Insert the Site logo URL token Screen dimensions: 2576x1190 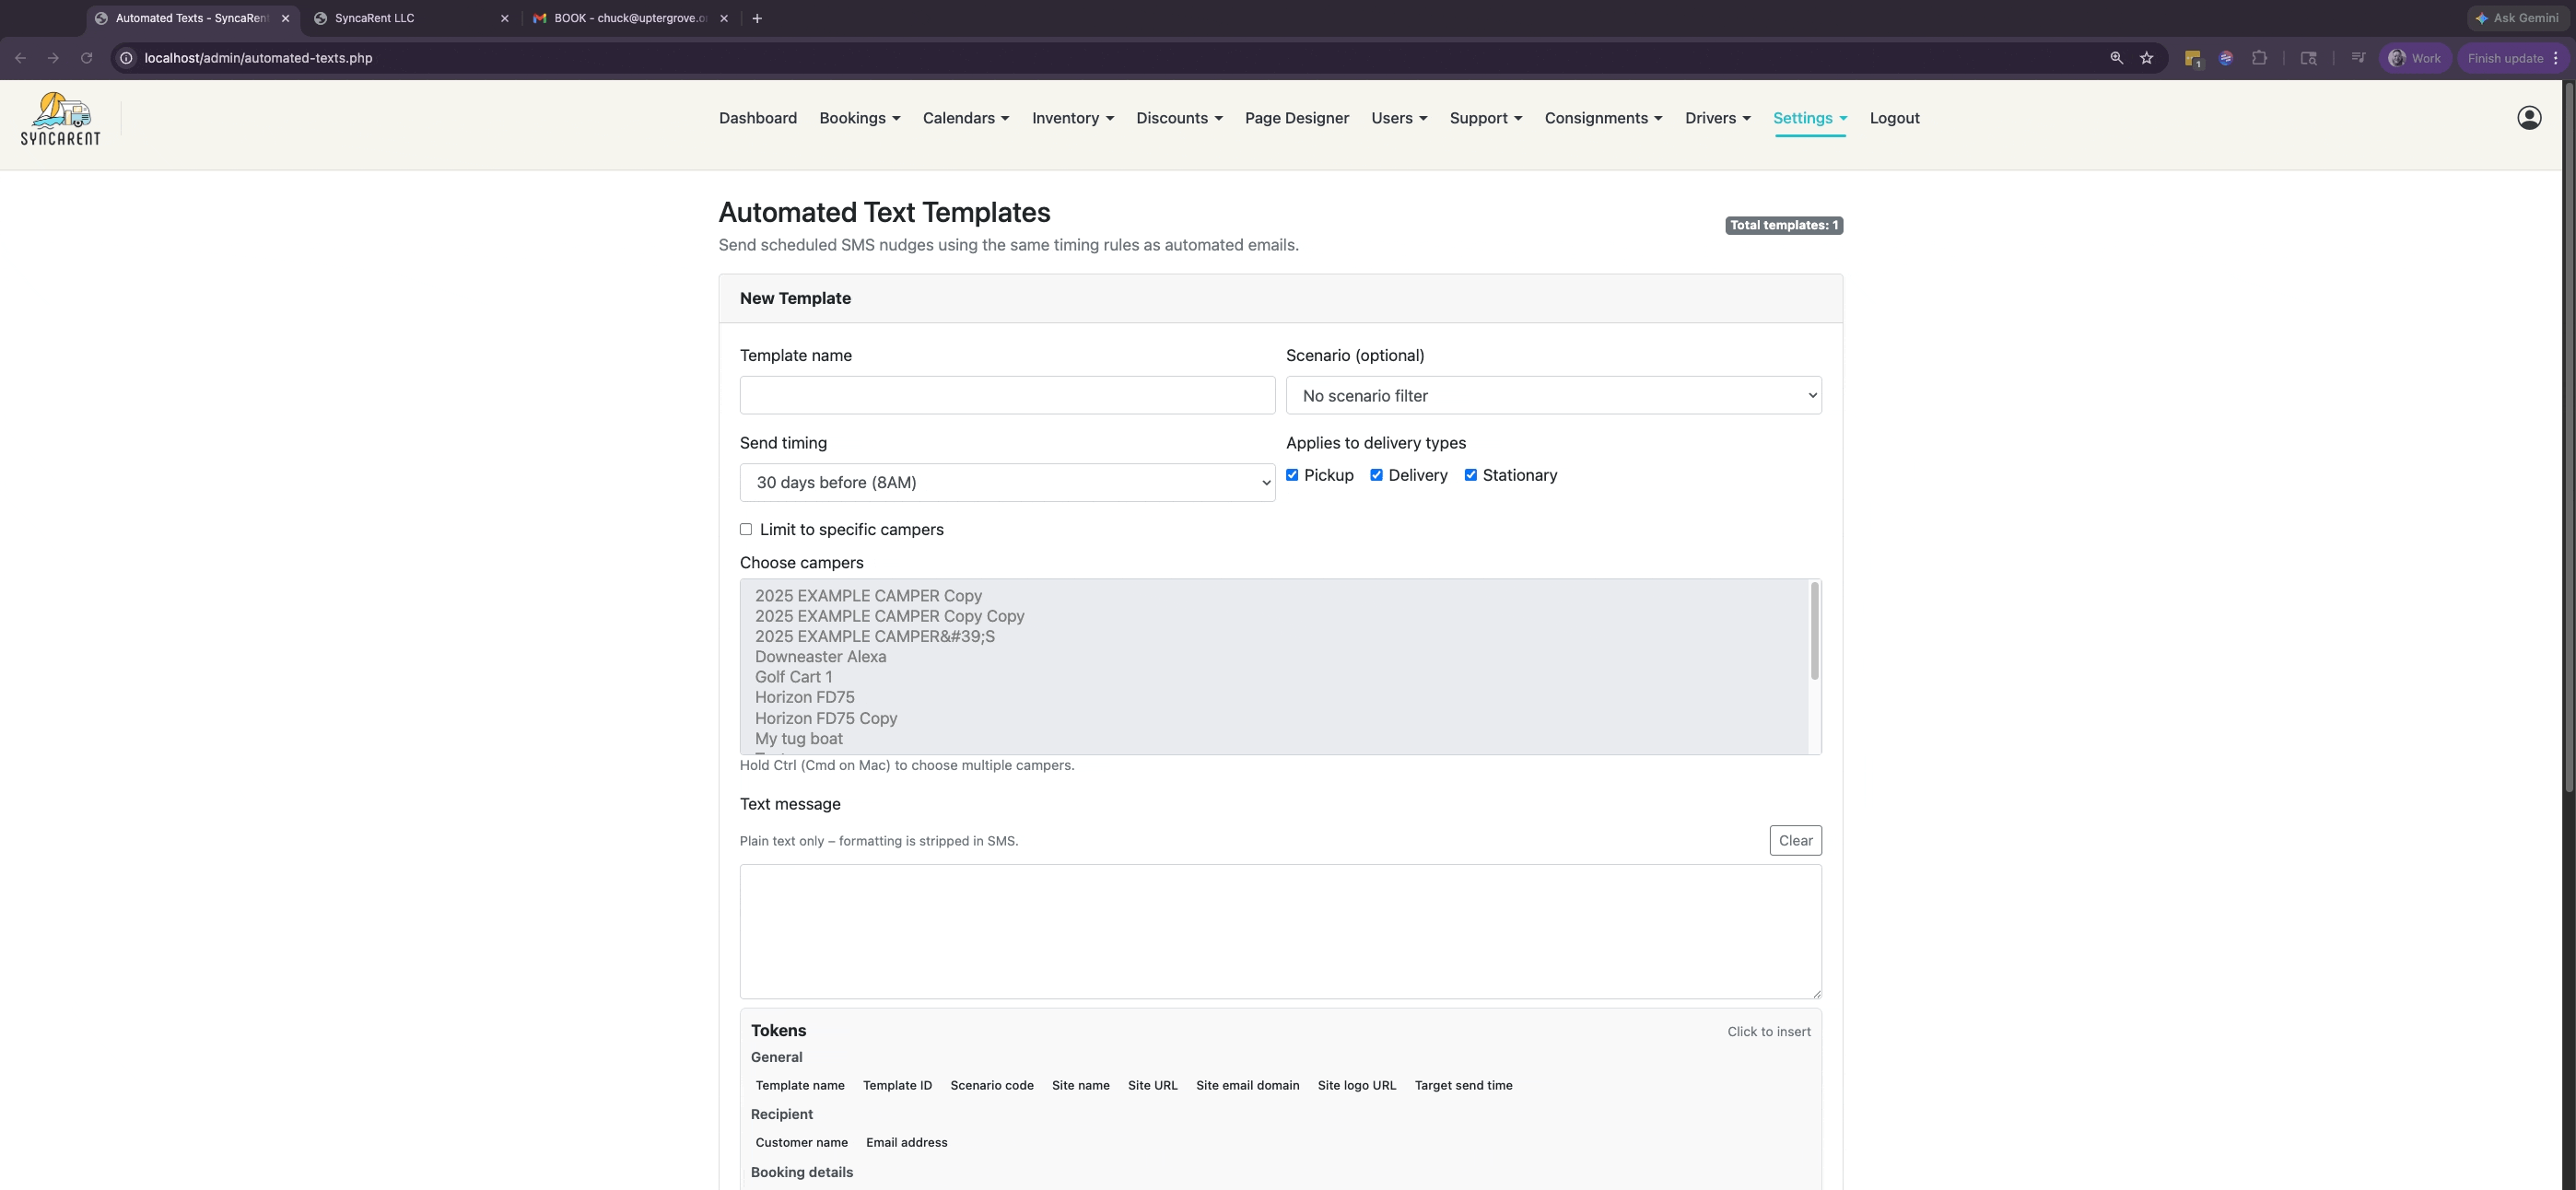[1356, 1085]
